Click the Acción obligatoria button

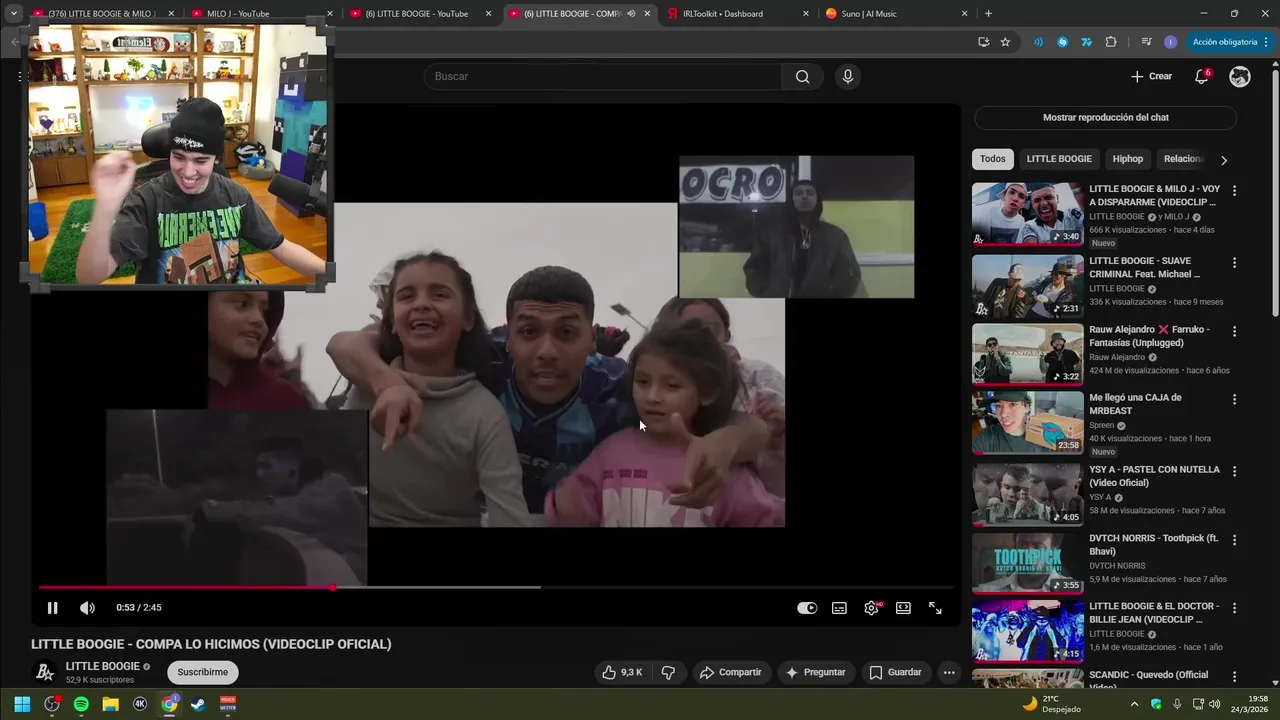coord(1225,42)
